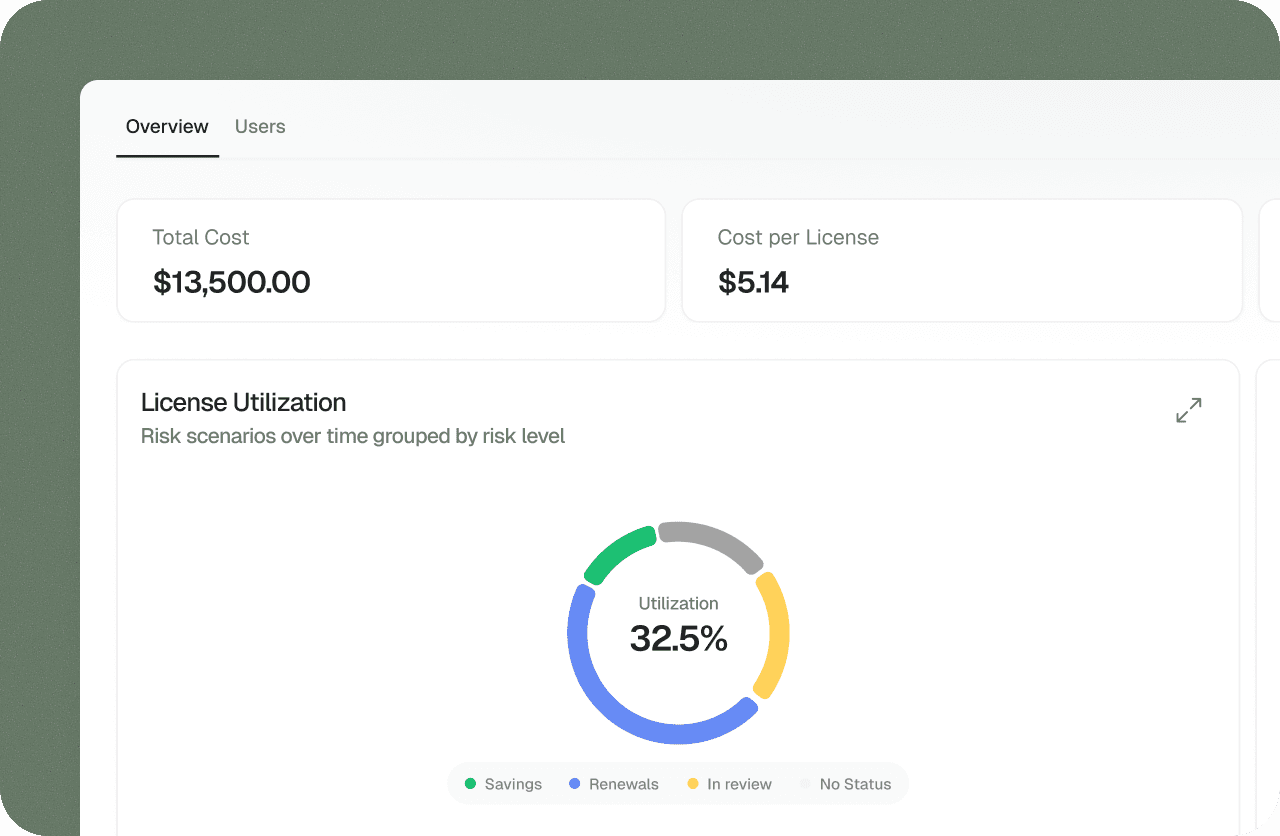Toggle the Renewals legend item

614,784
